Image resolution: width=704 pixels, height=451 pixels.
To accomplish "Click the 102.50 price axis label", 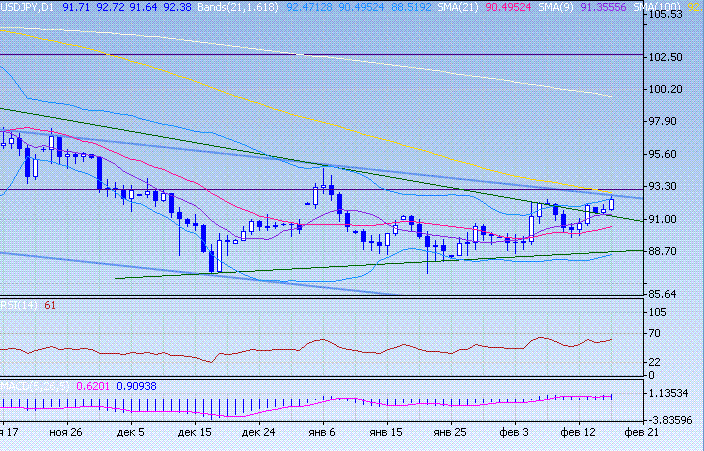I will point(665,57).
